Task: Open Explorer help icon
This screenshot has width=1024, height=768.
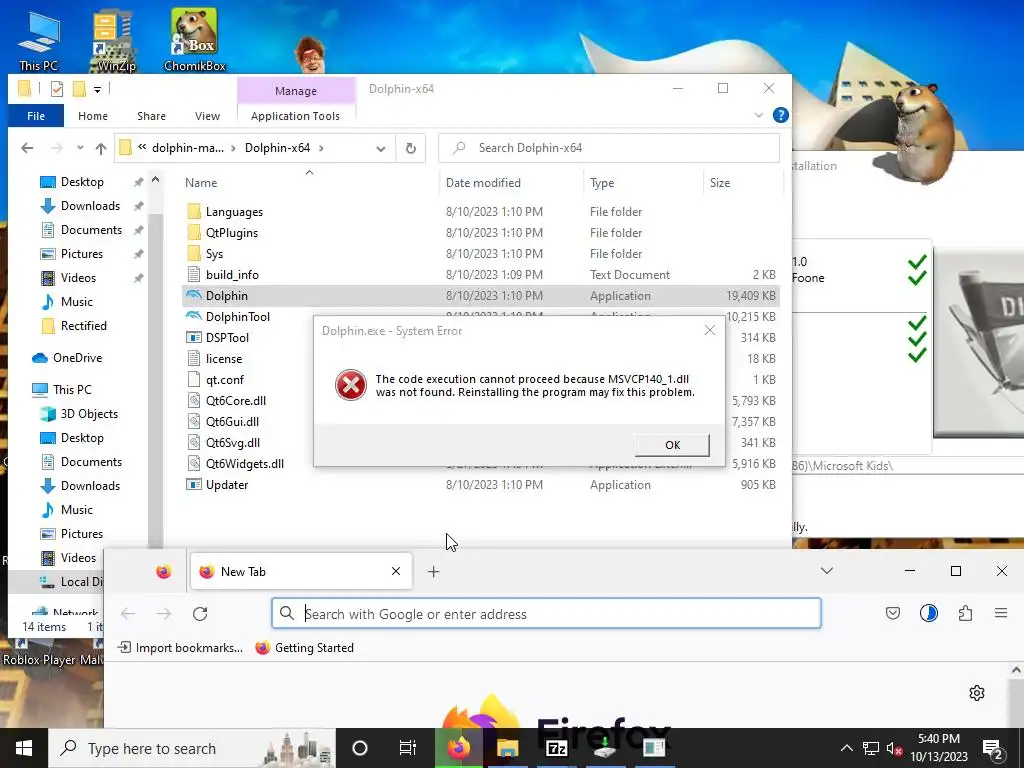Action: [x=780, y=115]
